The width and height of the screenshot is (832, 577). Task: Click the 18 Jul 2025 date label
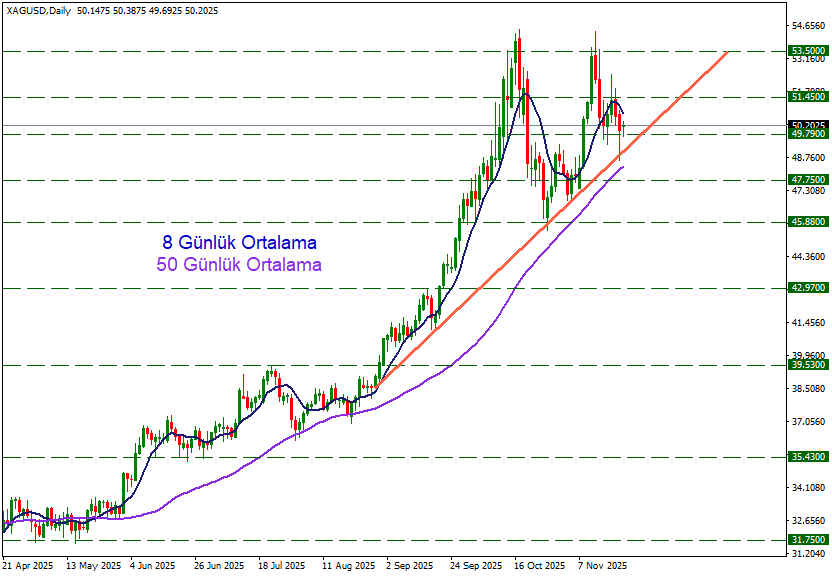(x=283, y=566)
